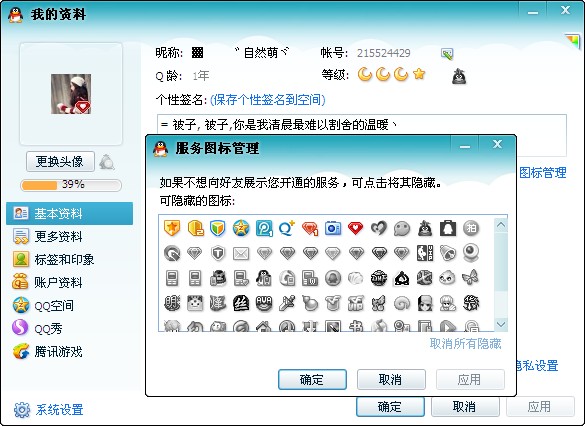Open 保存个性签名到空间 link

pos(268,100)
